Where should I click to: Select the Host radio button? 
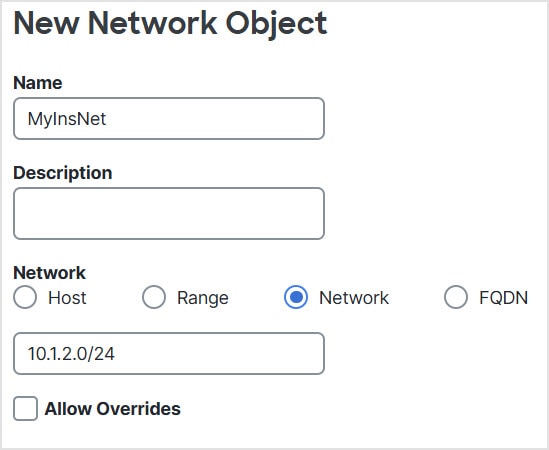25,297
